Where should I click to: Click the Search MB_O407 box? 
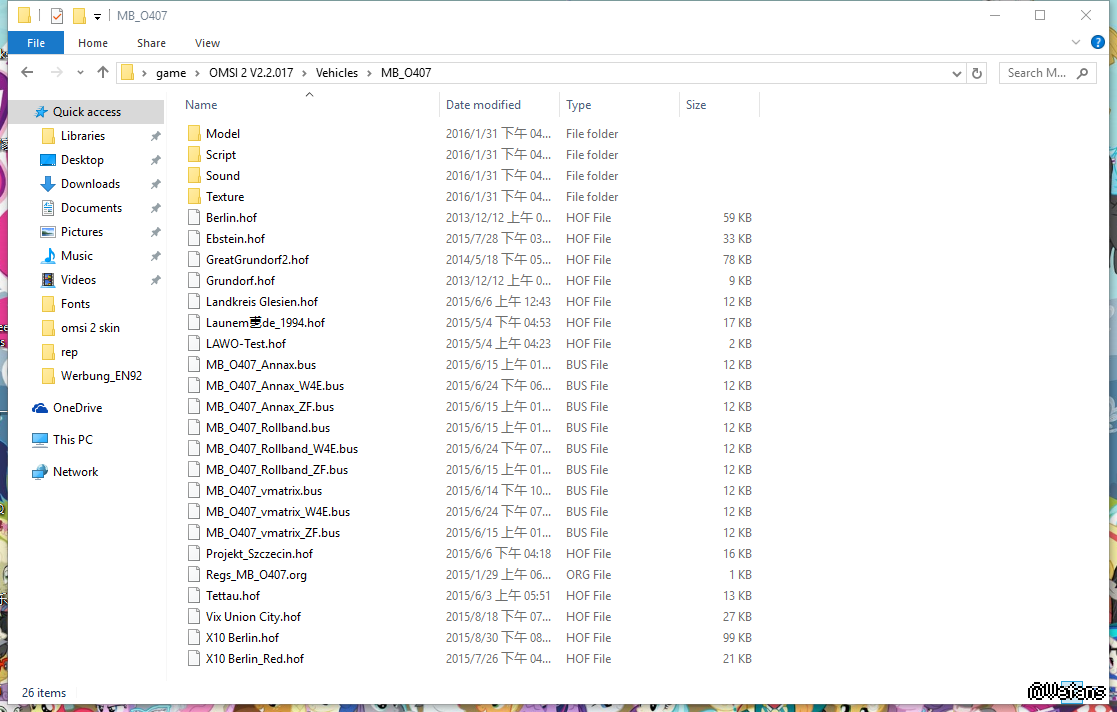1047,73
